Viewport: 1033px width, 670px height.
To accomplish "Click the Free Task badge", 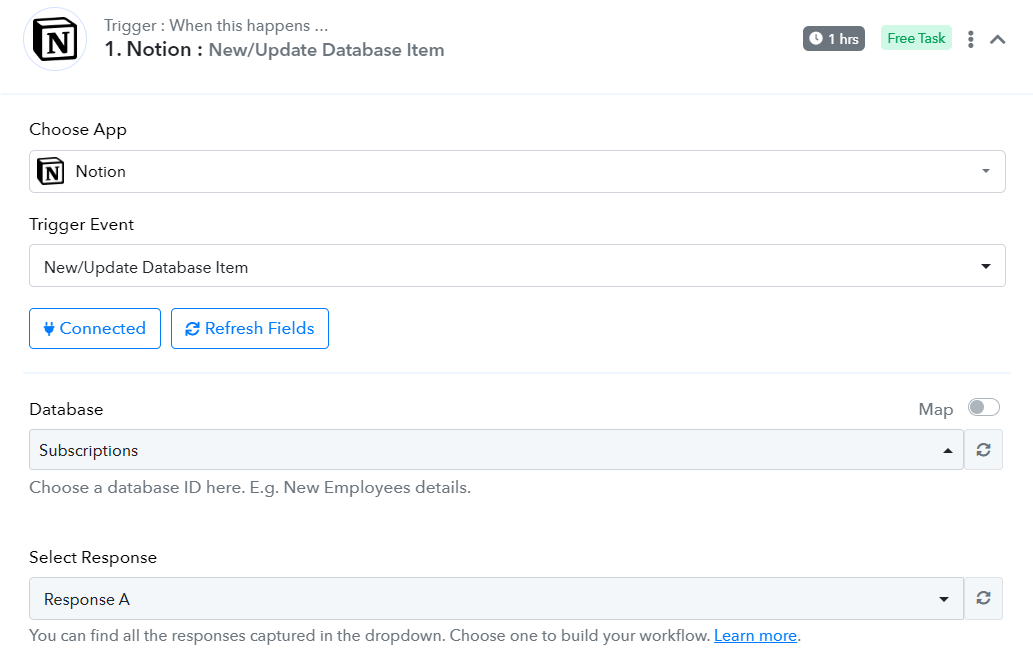I will tap(916, 38).
